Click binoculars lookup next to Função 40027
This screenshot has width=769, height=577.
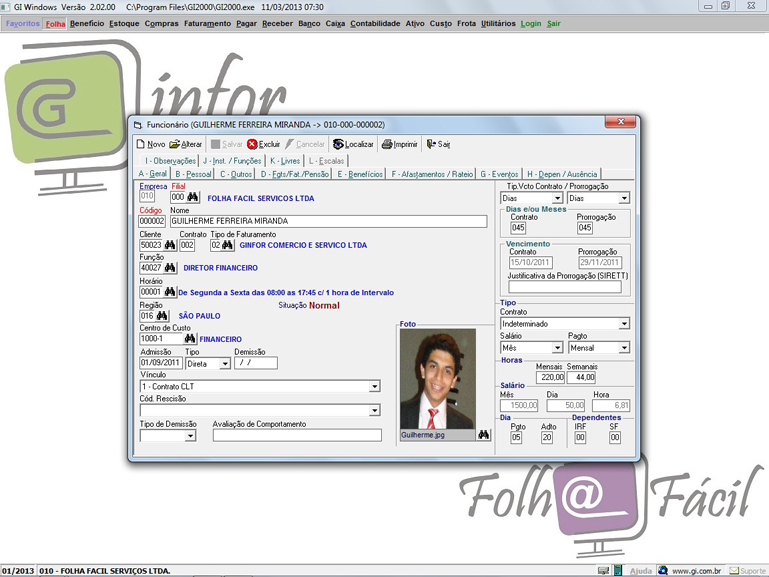pyautogui.click(x=170, y=268)
